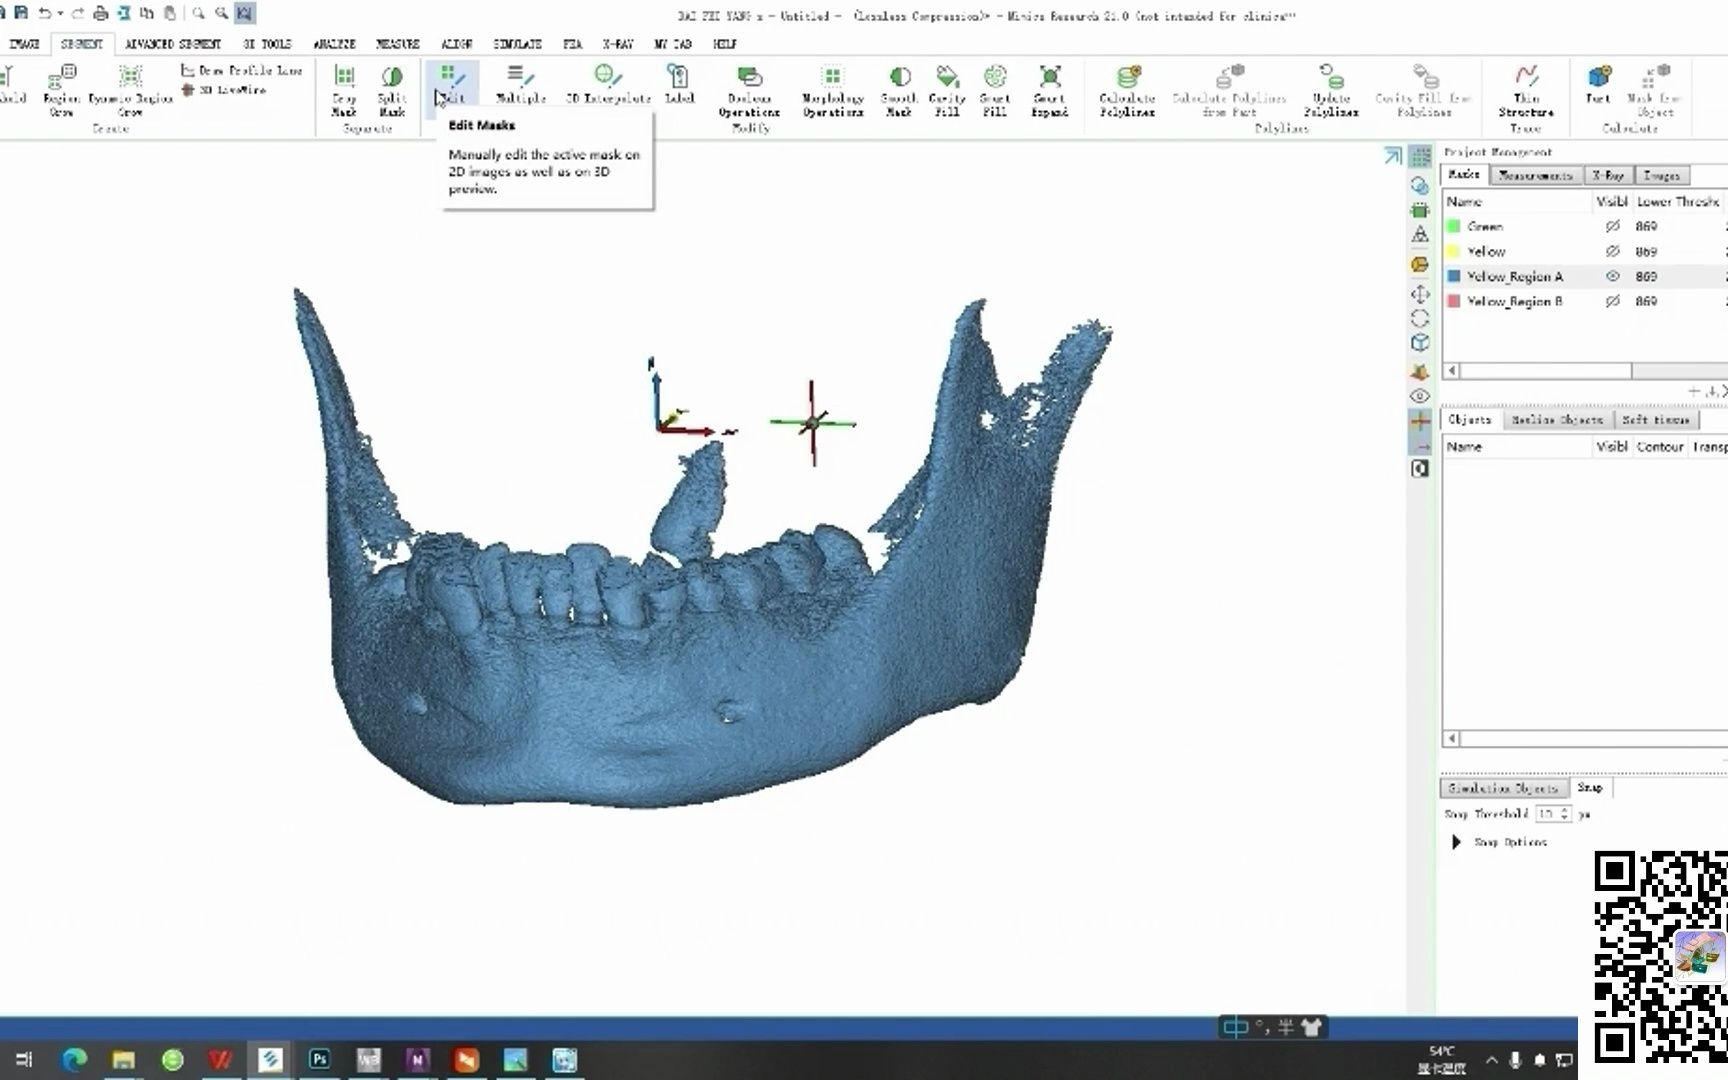Open Morphology Operations
The width and height of the screenshot is (1728, 1080).
[832, 90]
